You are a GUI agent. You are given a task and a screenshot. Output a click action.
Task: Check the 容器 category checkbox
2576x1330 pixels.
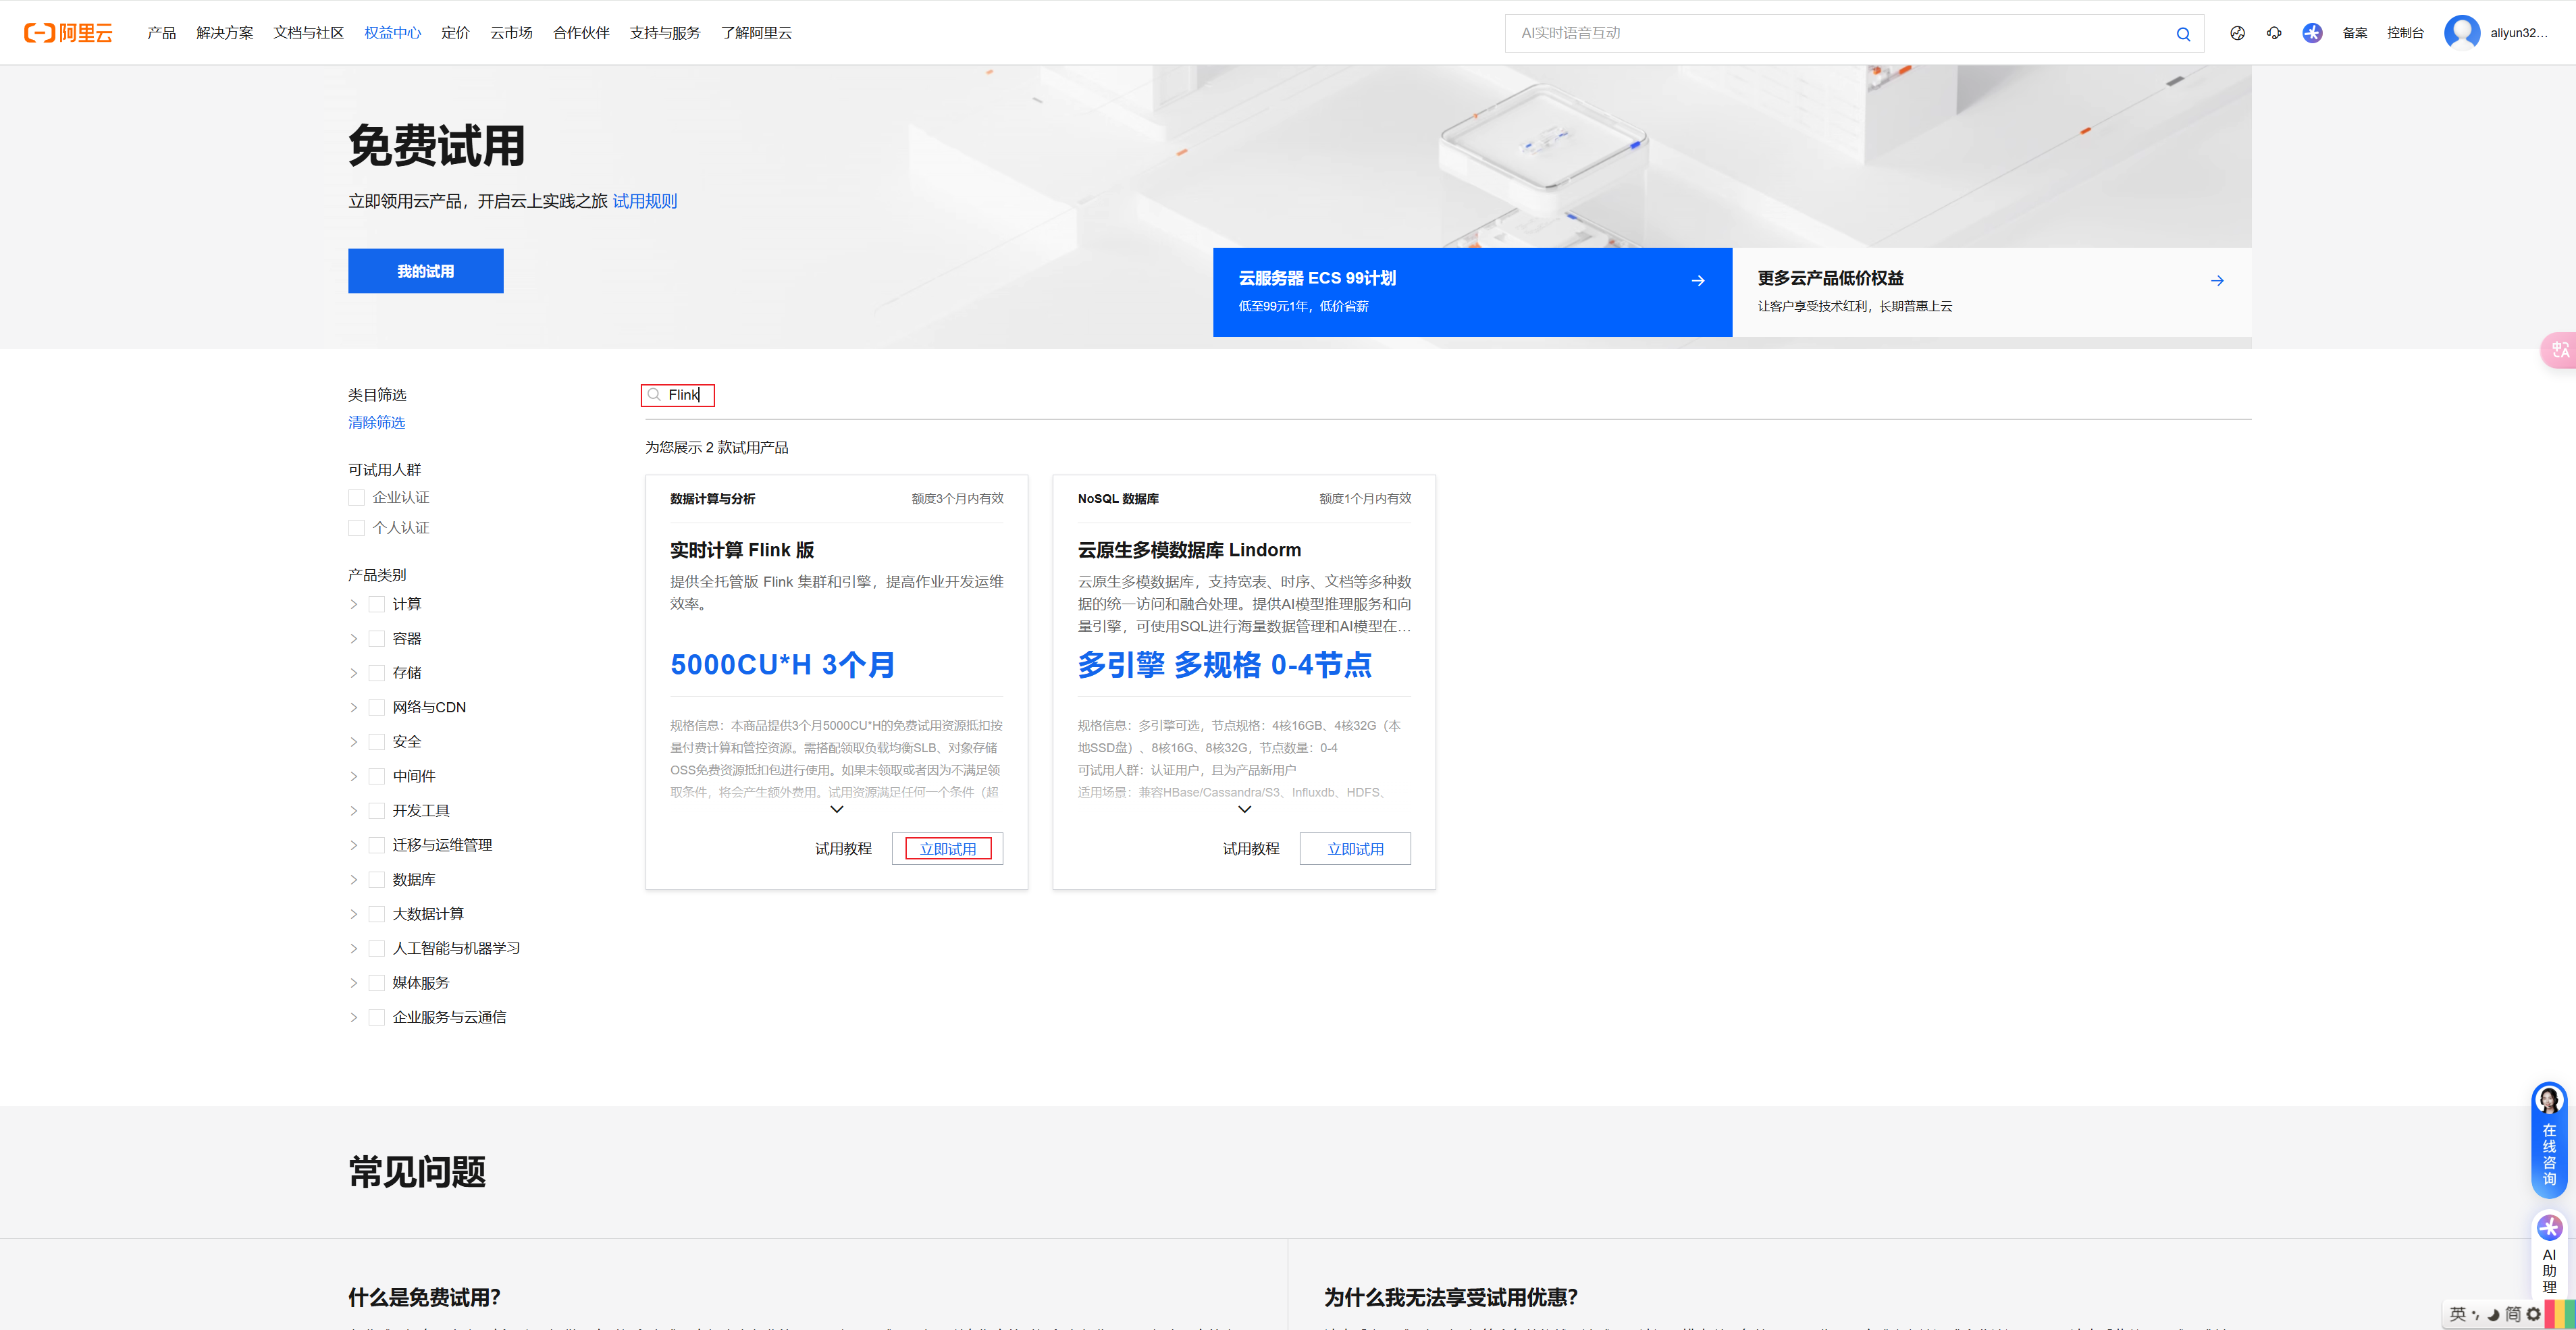(x=377, y=639)
